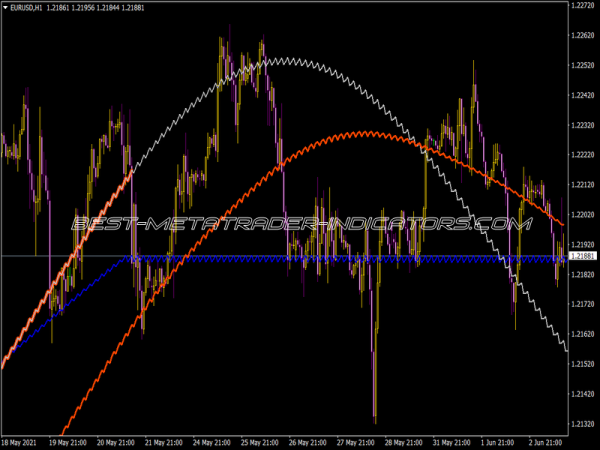Click the 1 Jun 21:00 time label
Image resolution: width=600 pixels, height=450 pixels.
pyautogui.click(x=498, y=443)
